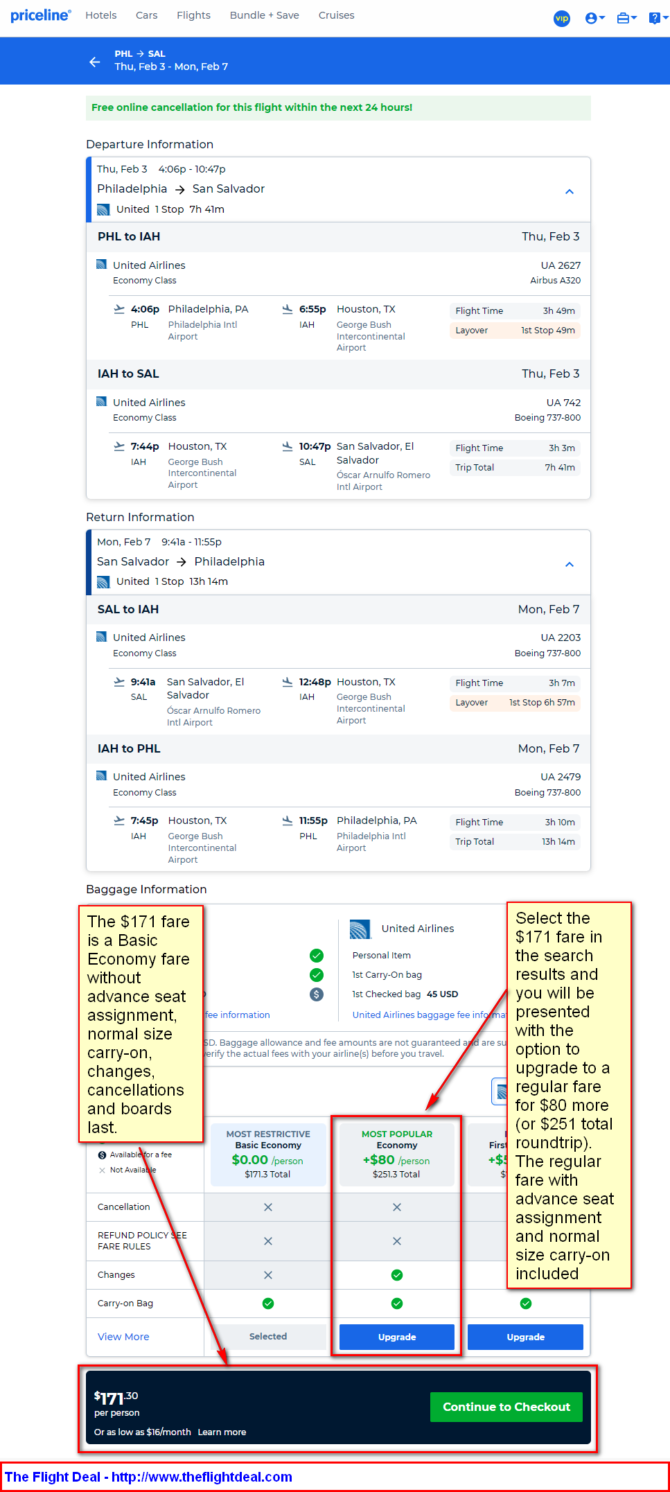Click 'Trip Total 13h 14m' row
Image resolution: width=670 pixels, height=1492 pixels.
514,842
